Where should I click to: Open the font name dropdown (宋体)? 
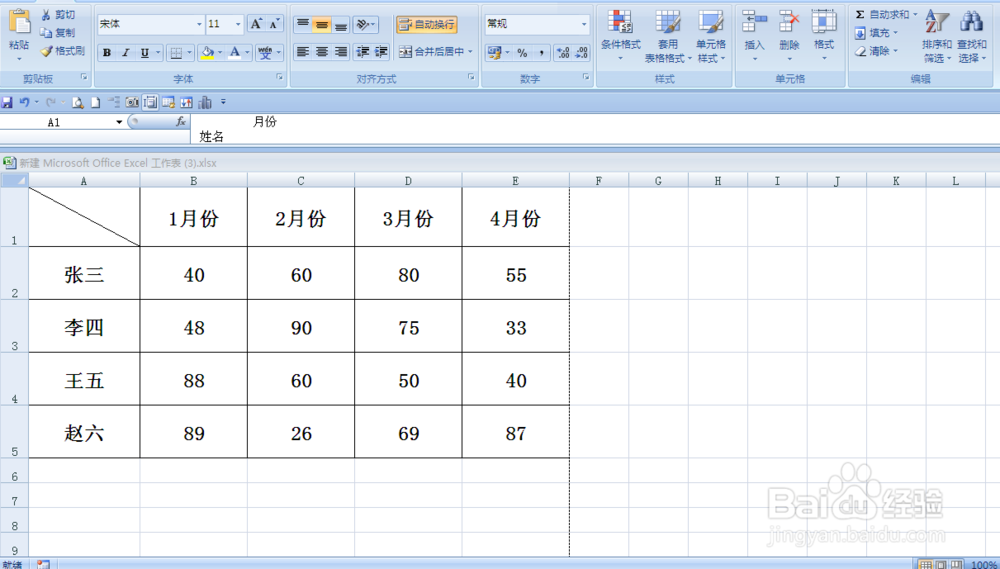[x=199, y=24]
